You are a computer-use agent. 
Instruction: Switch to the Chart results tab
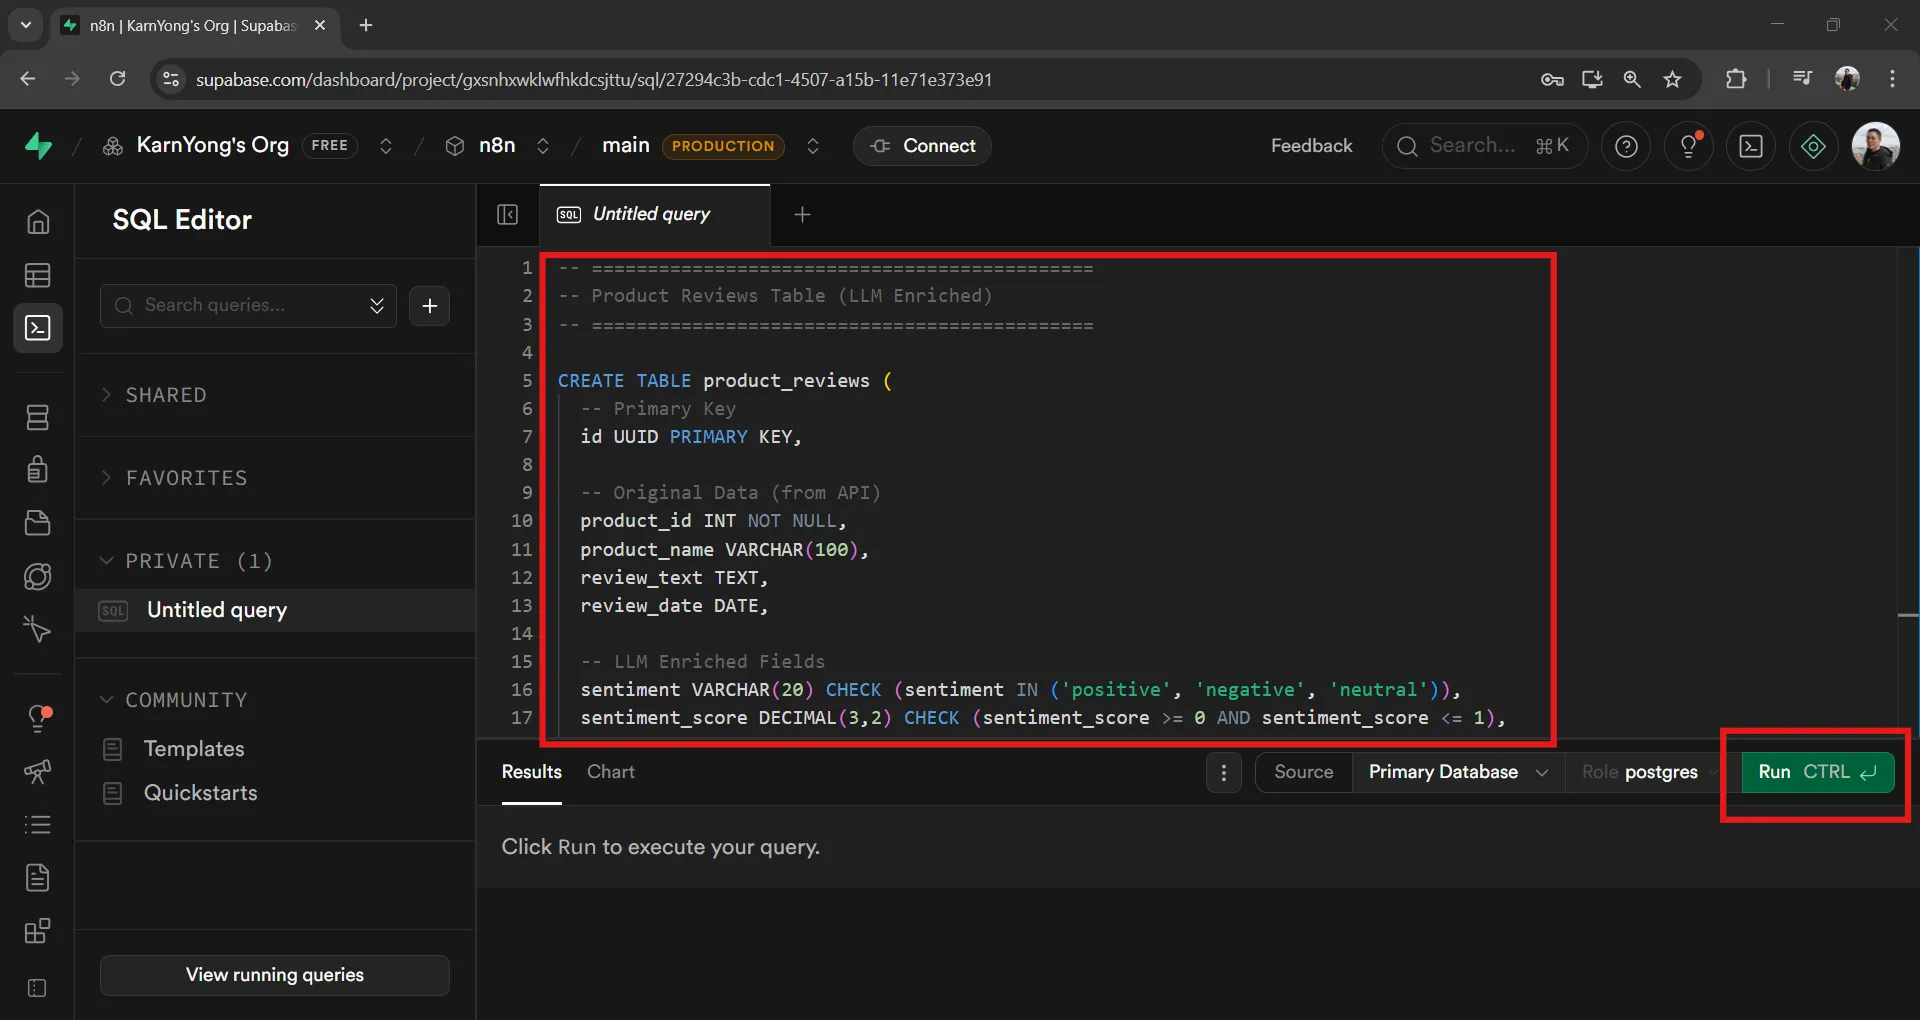point(611,772)
